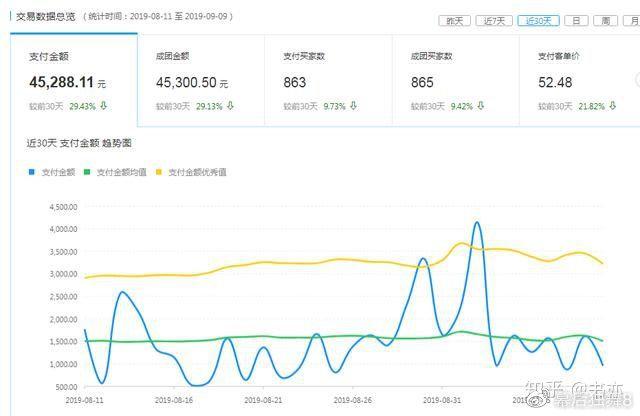
Task: Select the 近7天 time range button
Action: [x=493, y=20]
